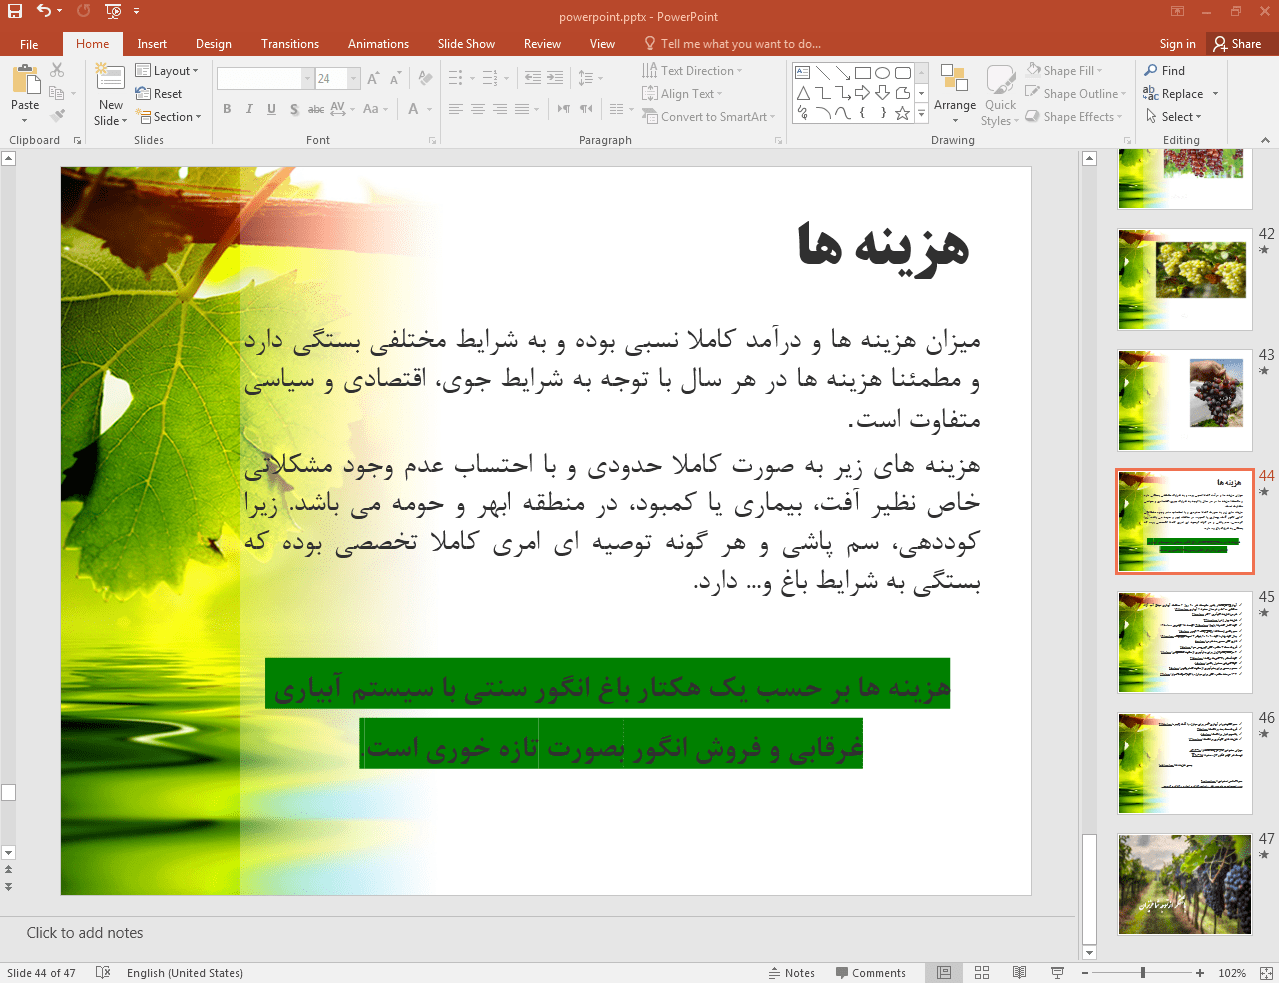Undo the last action
The width and height of the screenshot is (1279, 983).
coord(43,11)
